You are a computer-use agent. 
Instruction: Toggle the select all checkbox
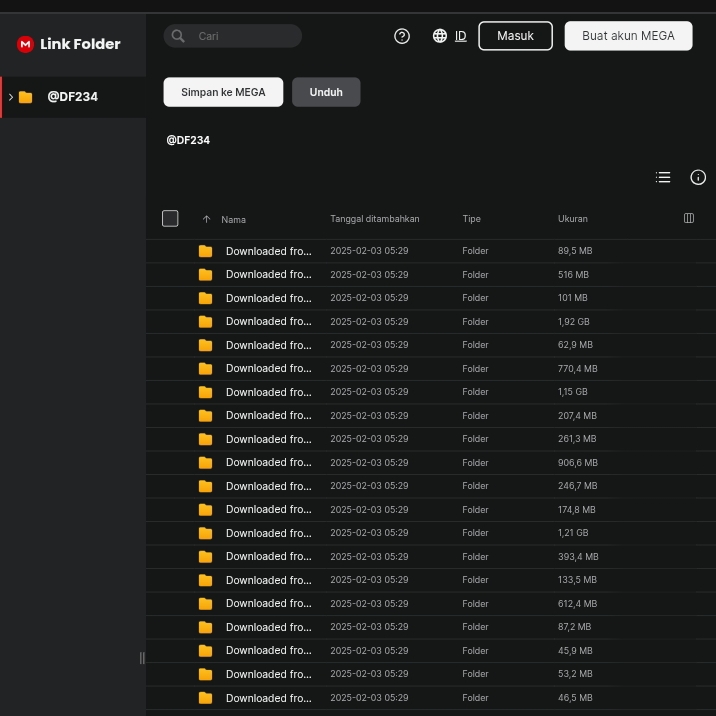170,218
